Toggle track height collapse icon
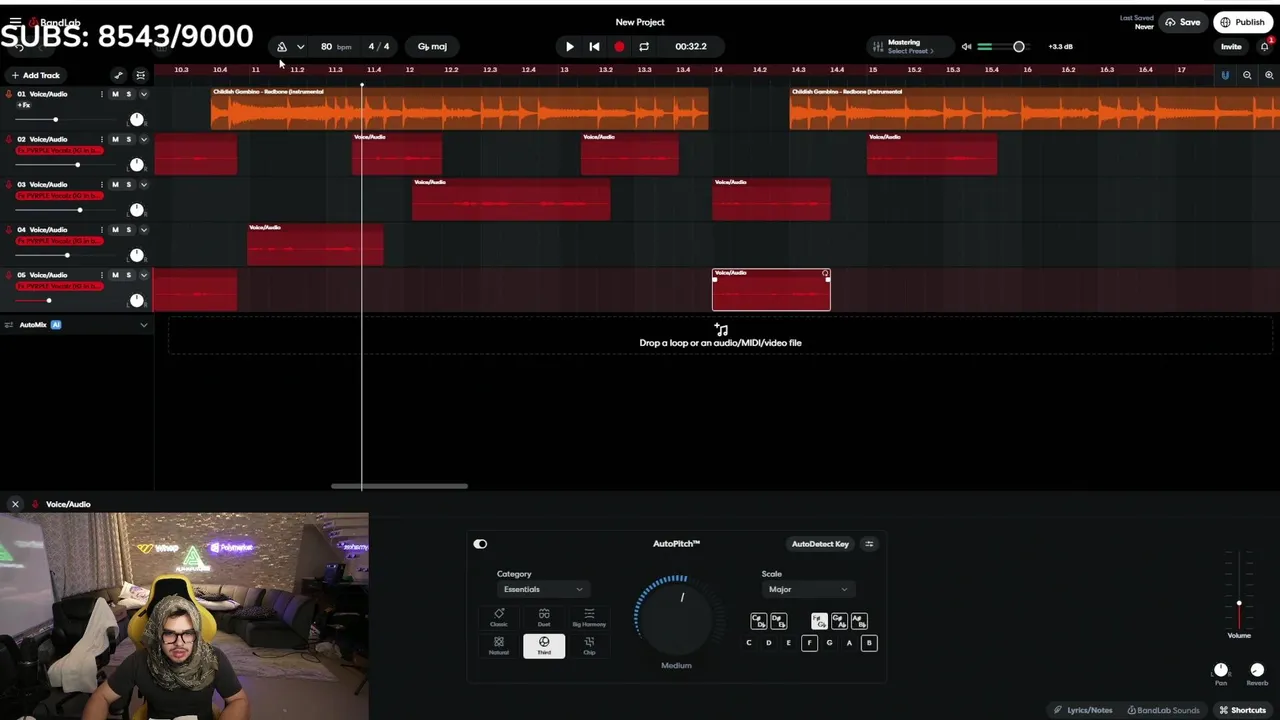Viewport: 1280px width, 720px height. pyautogui.click(x=140, y=75)
